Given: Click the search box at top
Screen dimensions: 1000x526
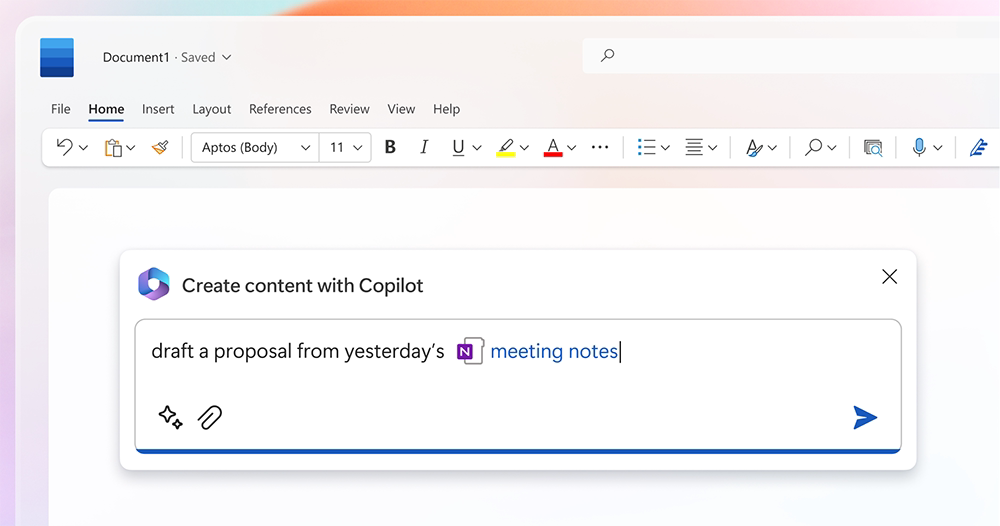Looking at the screenshot, I should [x=790, y=56].
